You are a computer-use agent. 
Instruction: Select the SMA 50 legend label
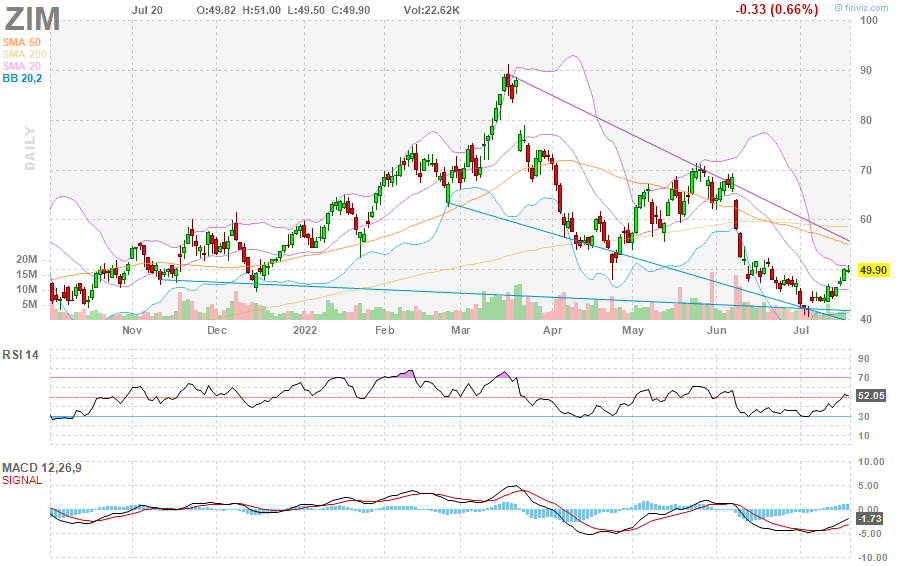coord(22,42)
